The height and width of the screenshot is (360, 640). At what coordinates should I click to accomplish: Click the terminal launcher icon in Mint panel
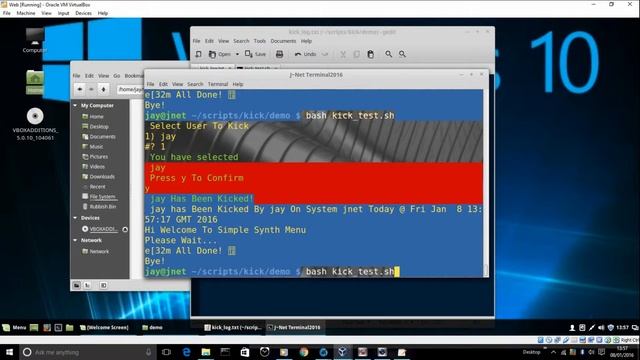click(x=58, y=327)
